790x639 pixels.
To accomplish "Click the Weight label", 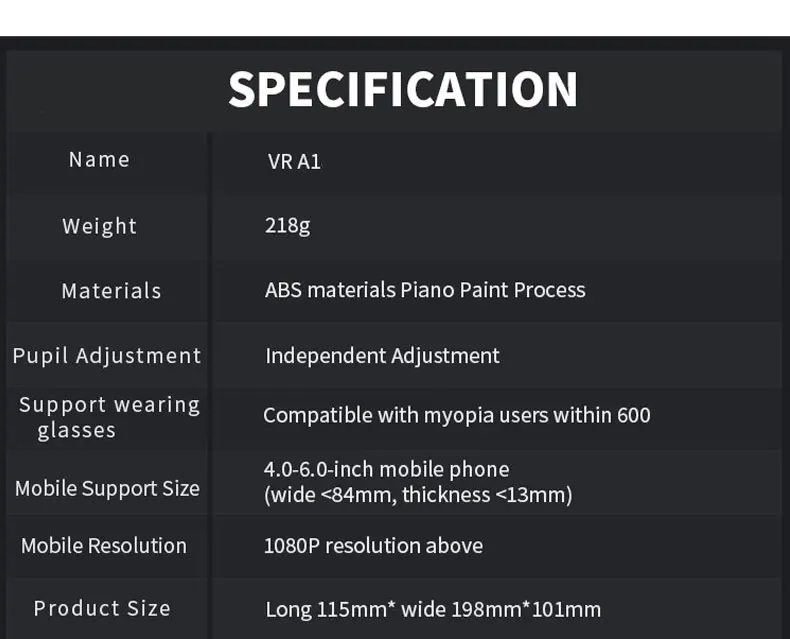I will pos(99,226).
